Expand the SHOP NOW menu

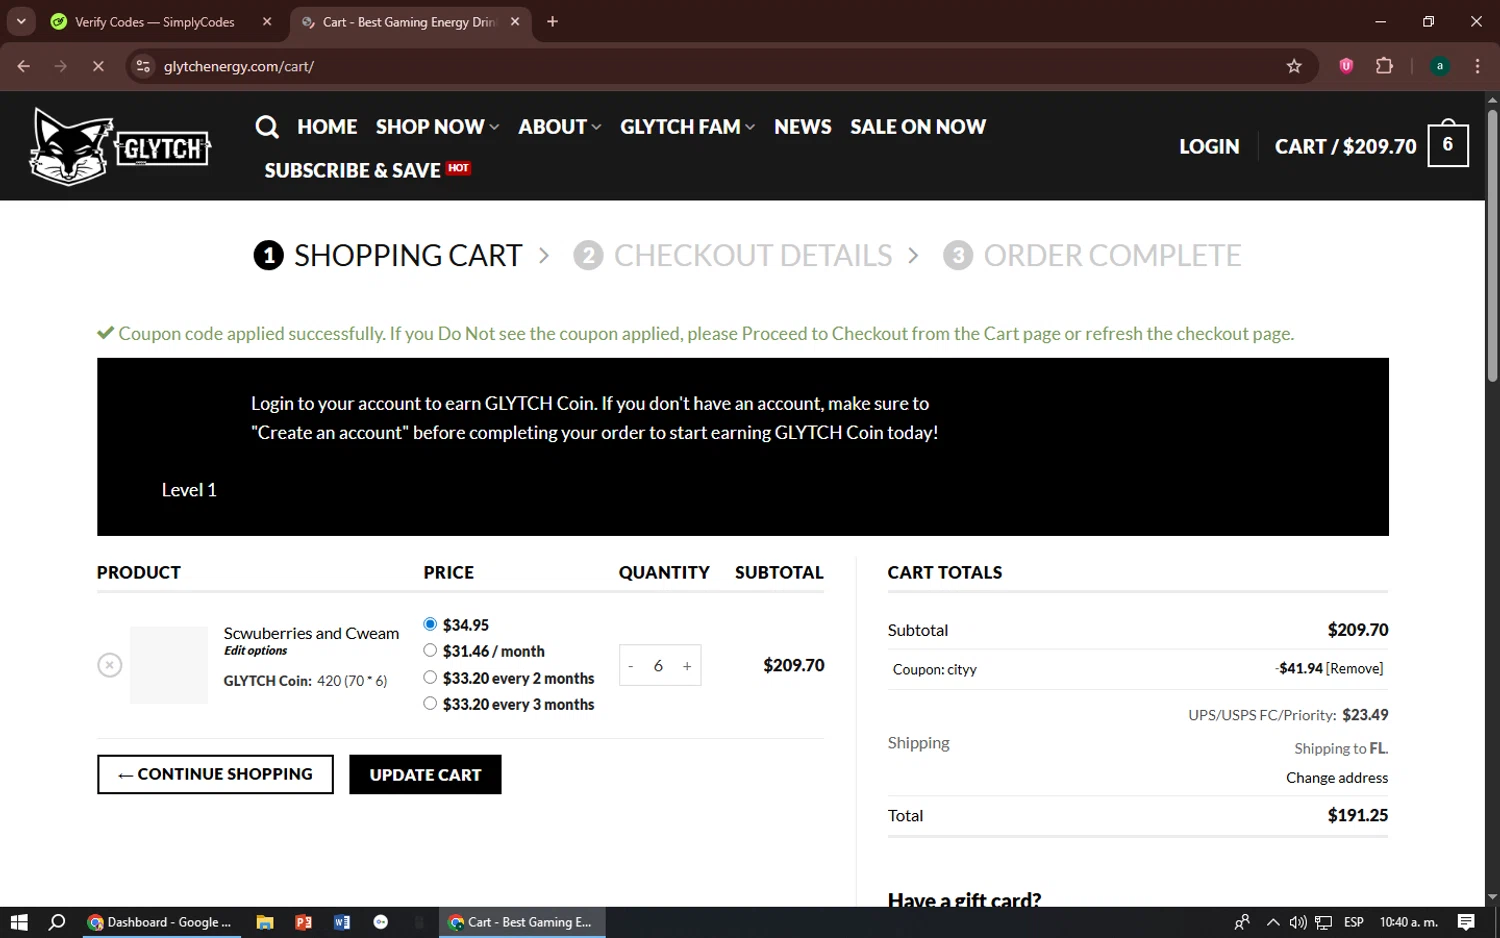click(437, 127)
